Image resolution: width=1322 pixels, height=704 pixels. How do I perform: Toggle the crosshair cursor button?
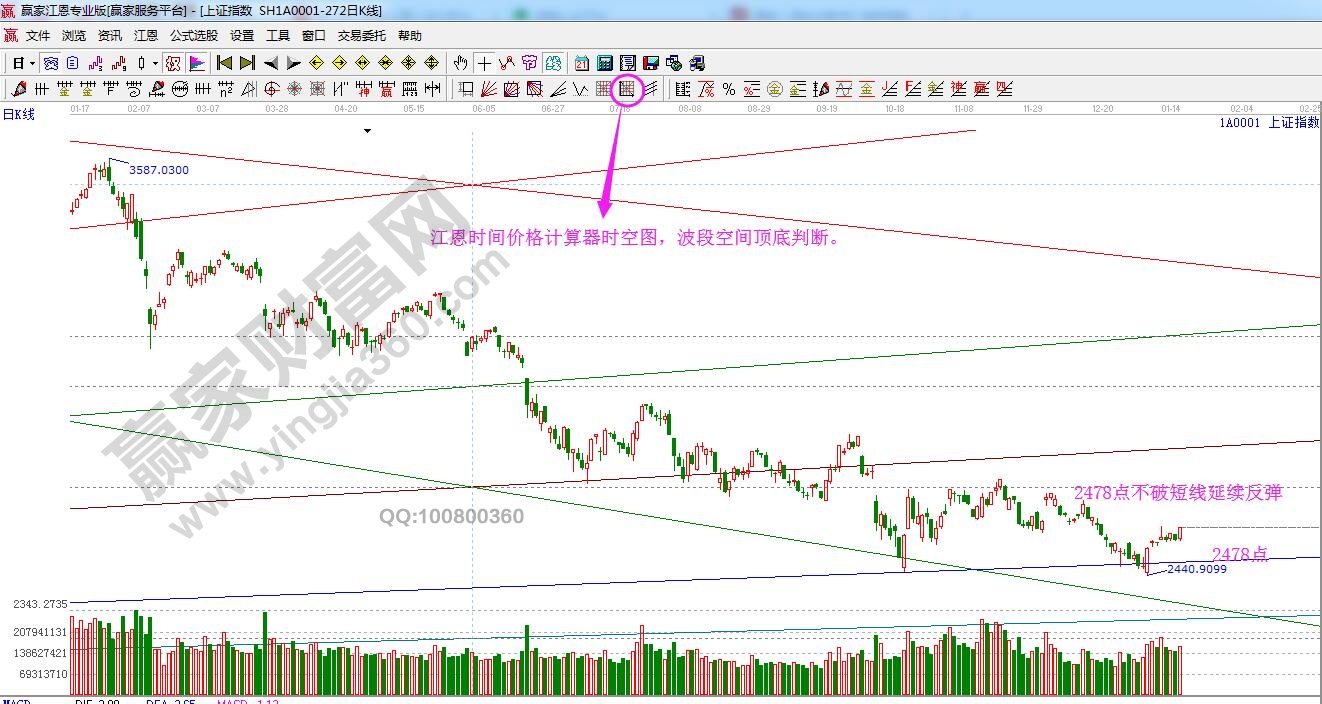484,63
